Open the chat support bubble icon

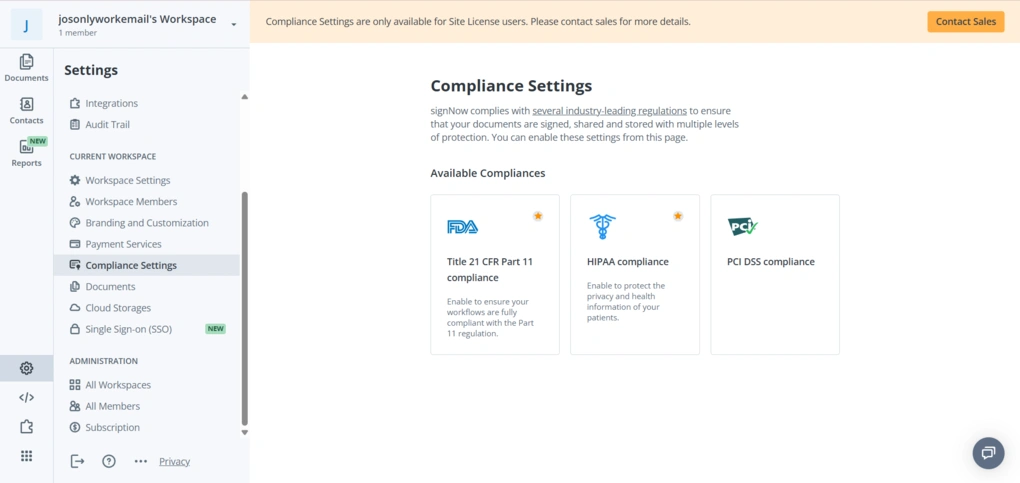click(988, 453)
